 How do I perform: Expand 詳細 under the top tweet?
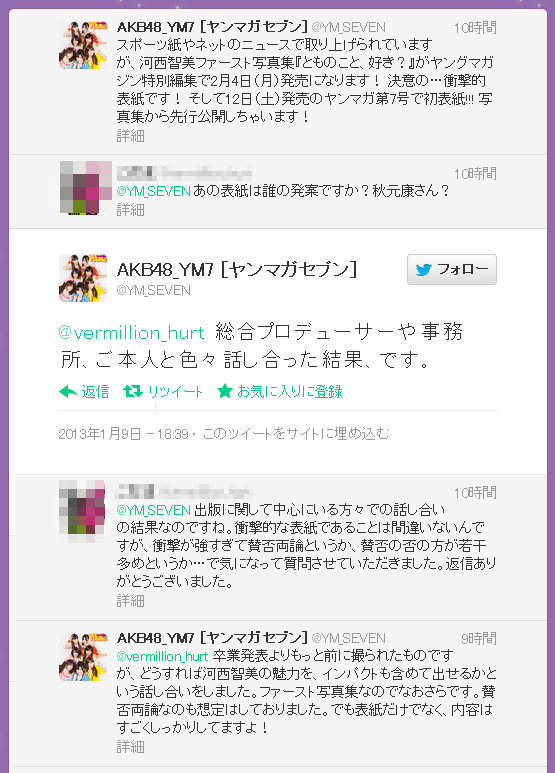pos(131,136)
